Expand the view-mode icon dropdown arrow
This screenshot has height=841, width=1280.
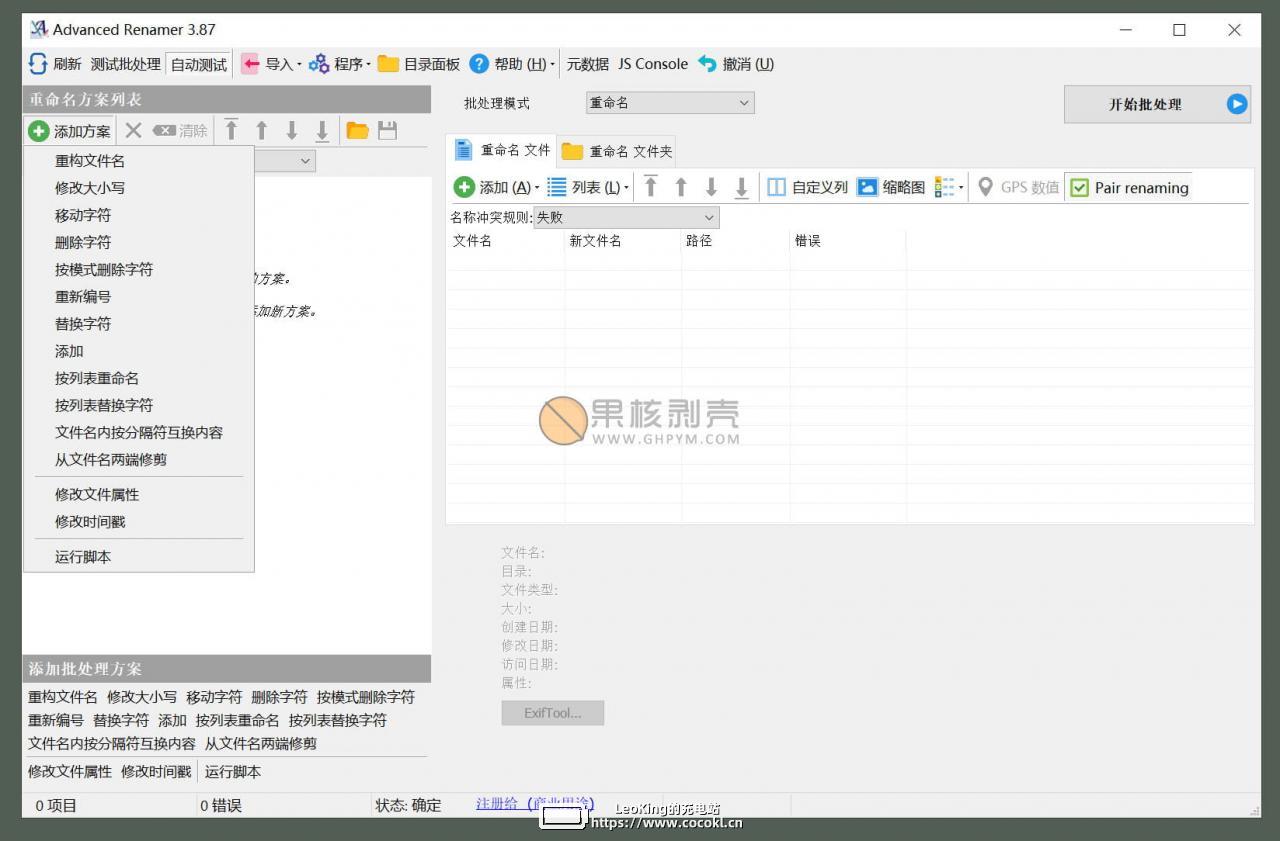[961, 188]
